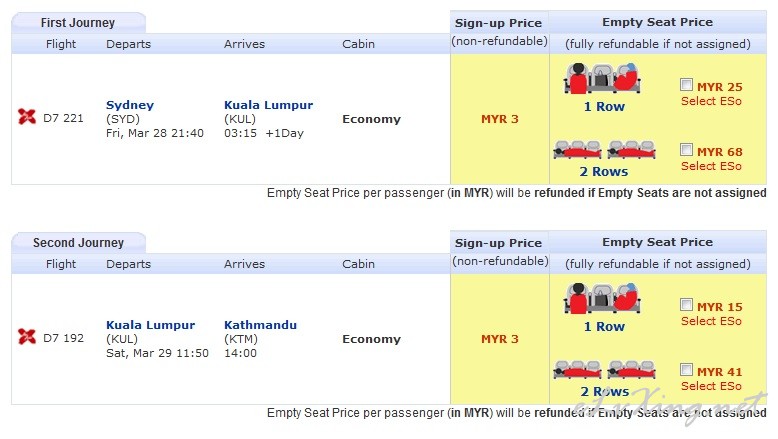The image size is (778, 439).
Task: Click the 1 Row seat illustration for Sydney flight
Action: [x=602, y=78]
